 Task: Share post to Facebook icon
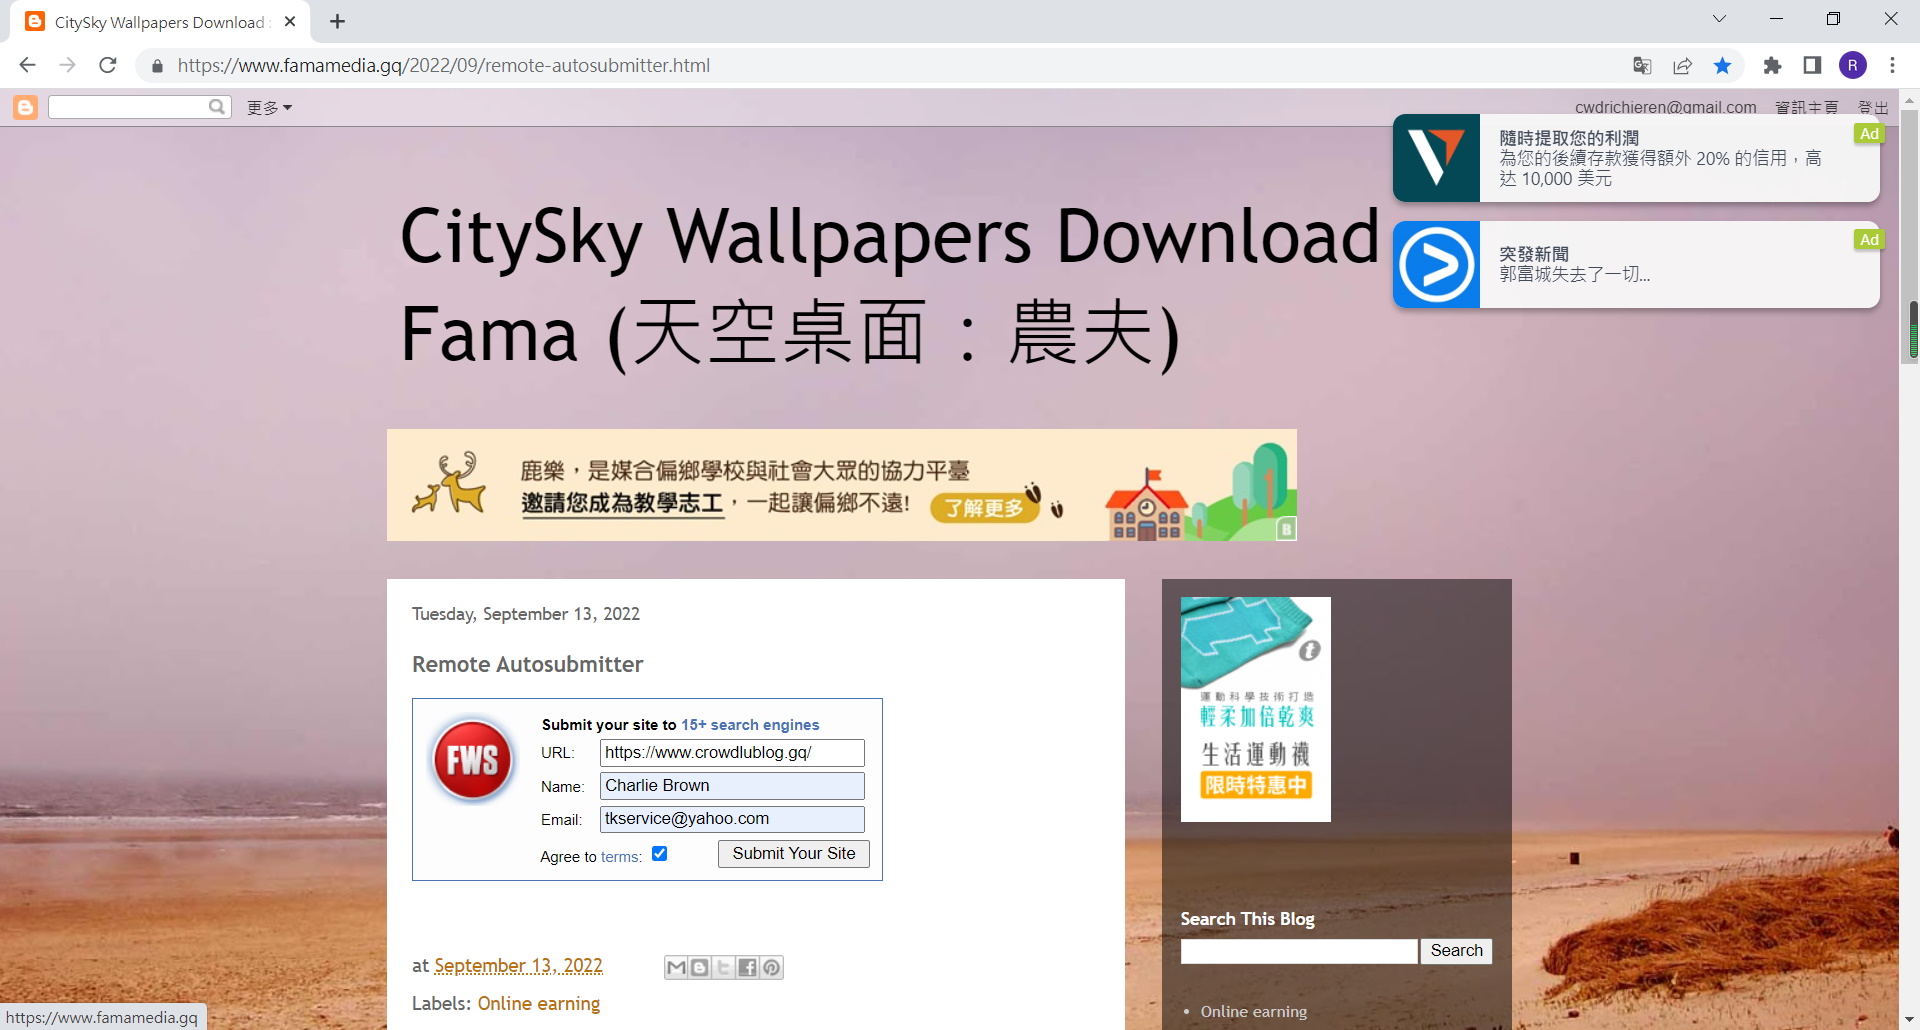(x=747, y=967)
